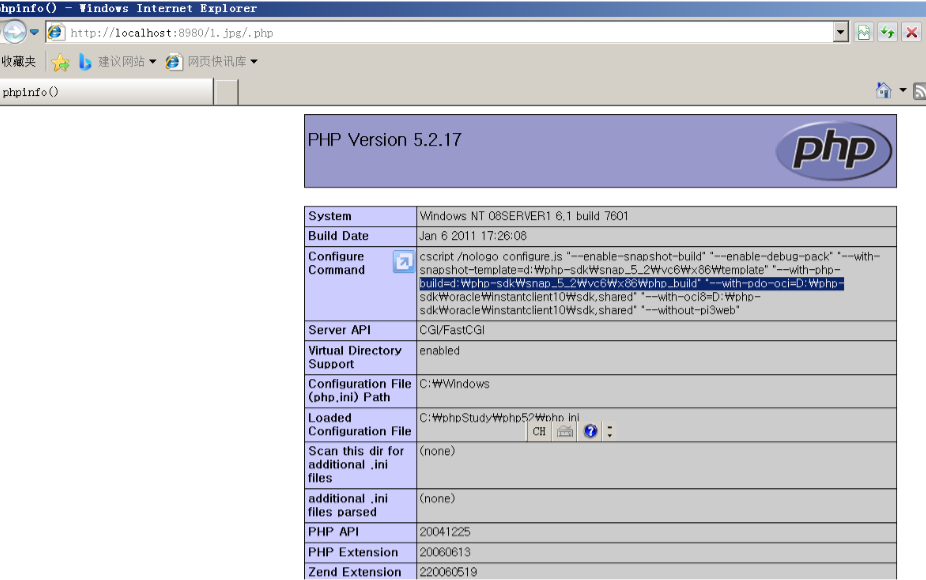The width and height of the screenshot is (926, 580).
Task: Click the CH language indicator button
Action: click(x=539, y=431)
